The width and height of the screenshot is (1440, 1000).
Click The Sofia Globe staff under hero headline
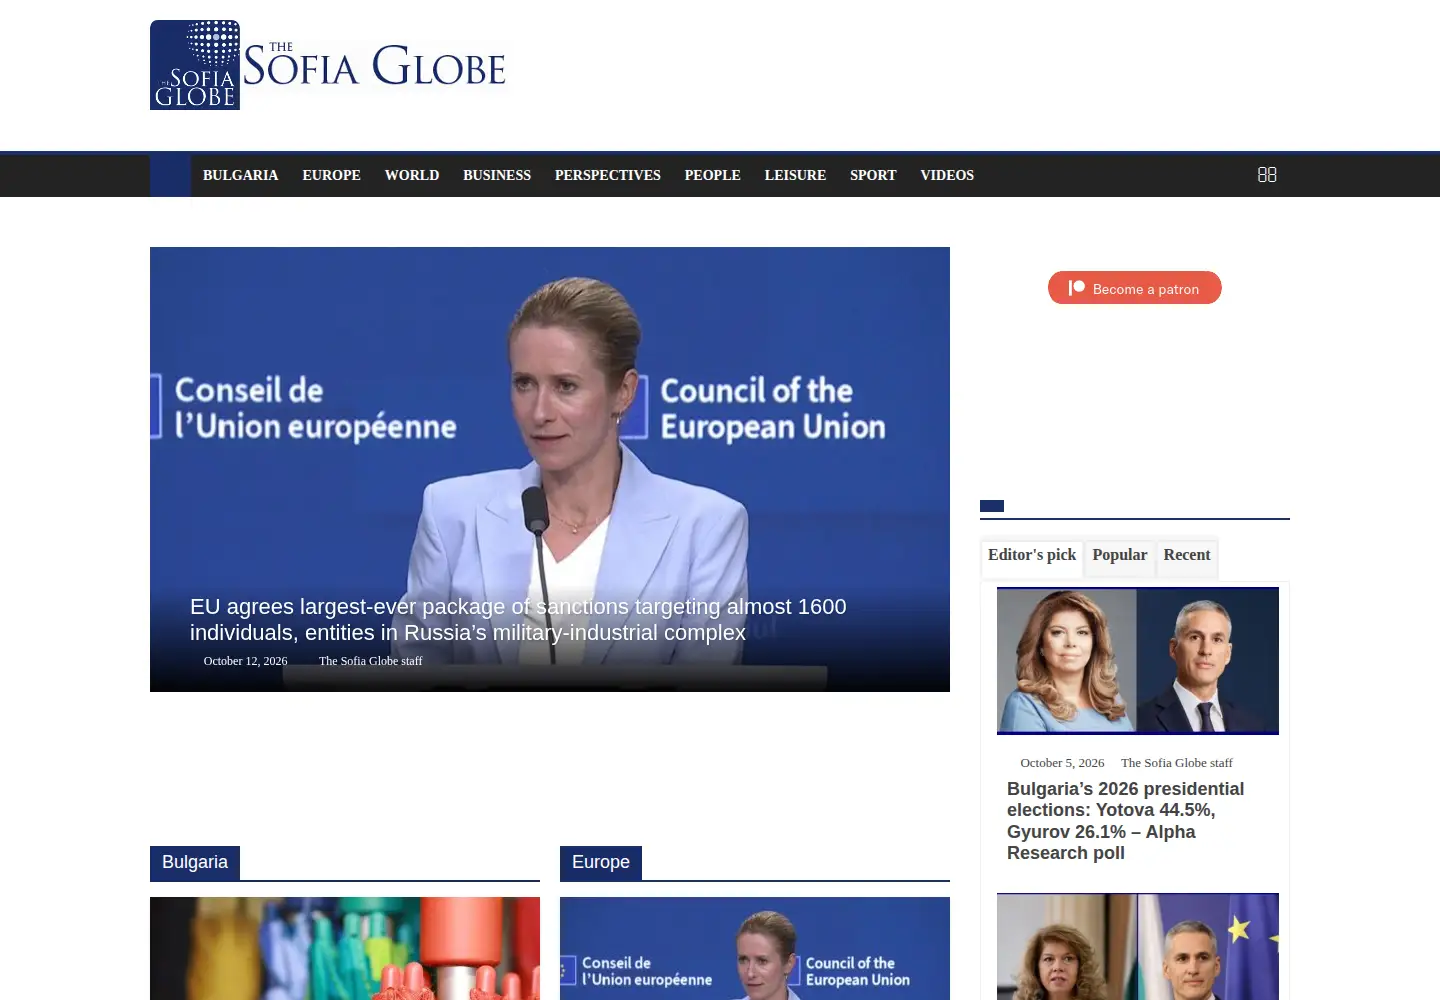[370, 661]
